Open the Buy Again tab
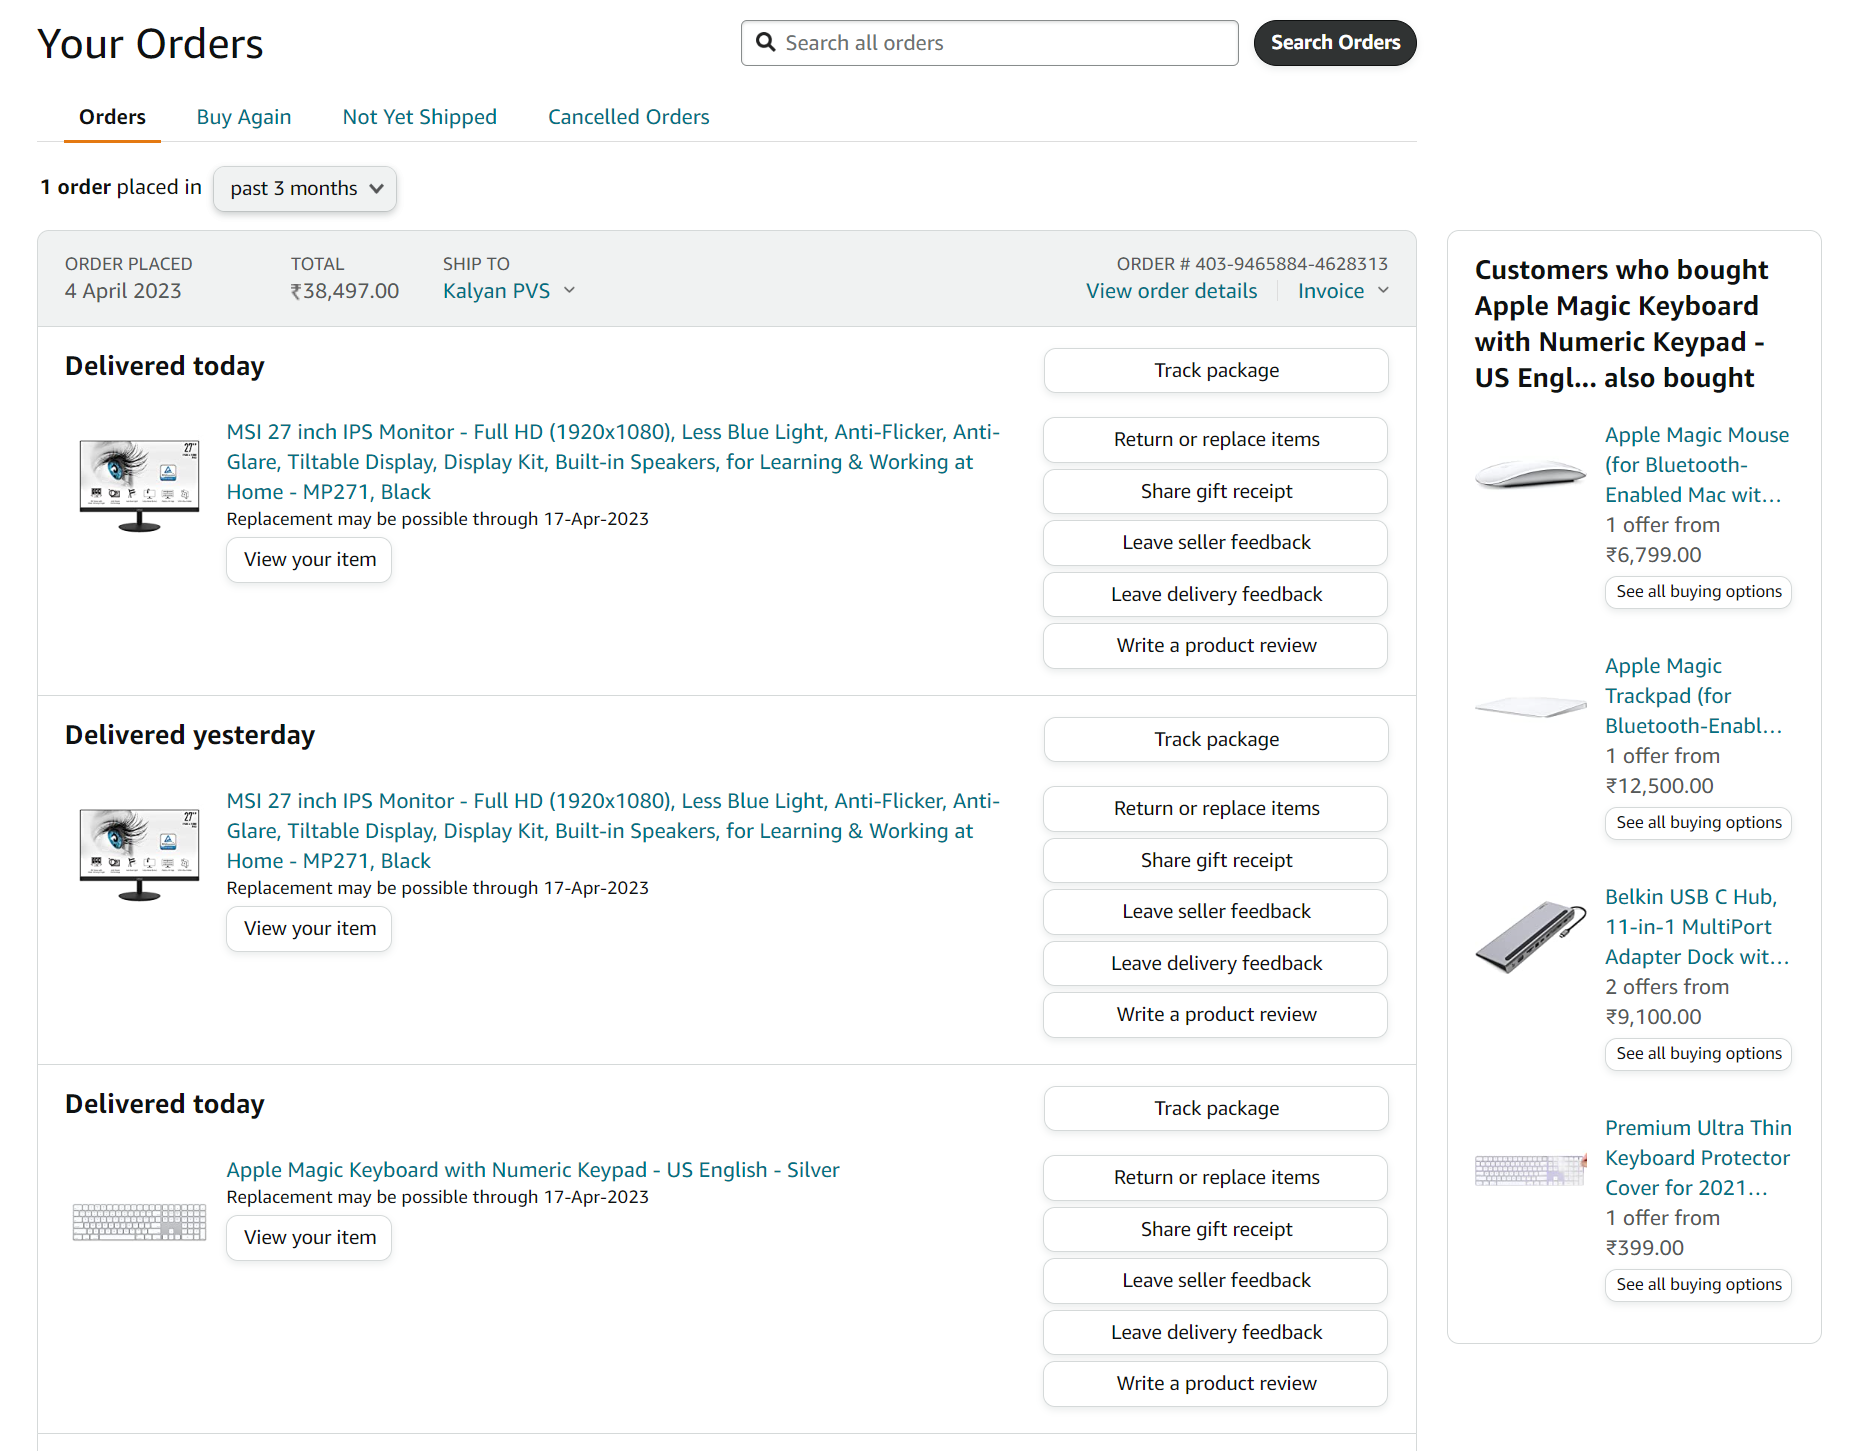This screenshot has height=1451, width=1872. (244, 117)
